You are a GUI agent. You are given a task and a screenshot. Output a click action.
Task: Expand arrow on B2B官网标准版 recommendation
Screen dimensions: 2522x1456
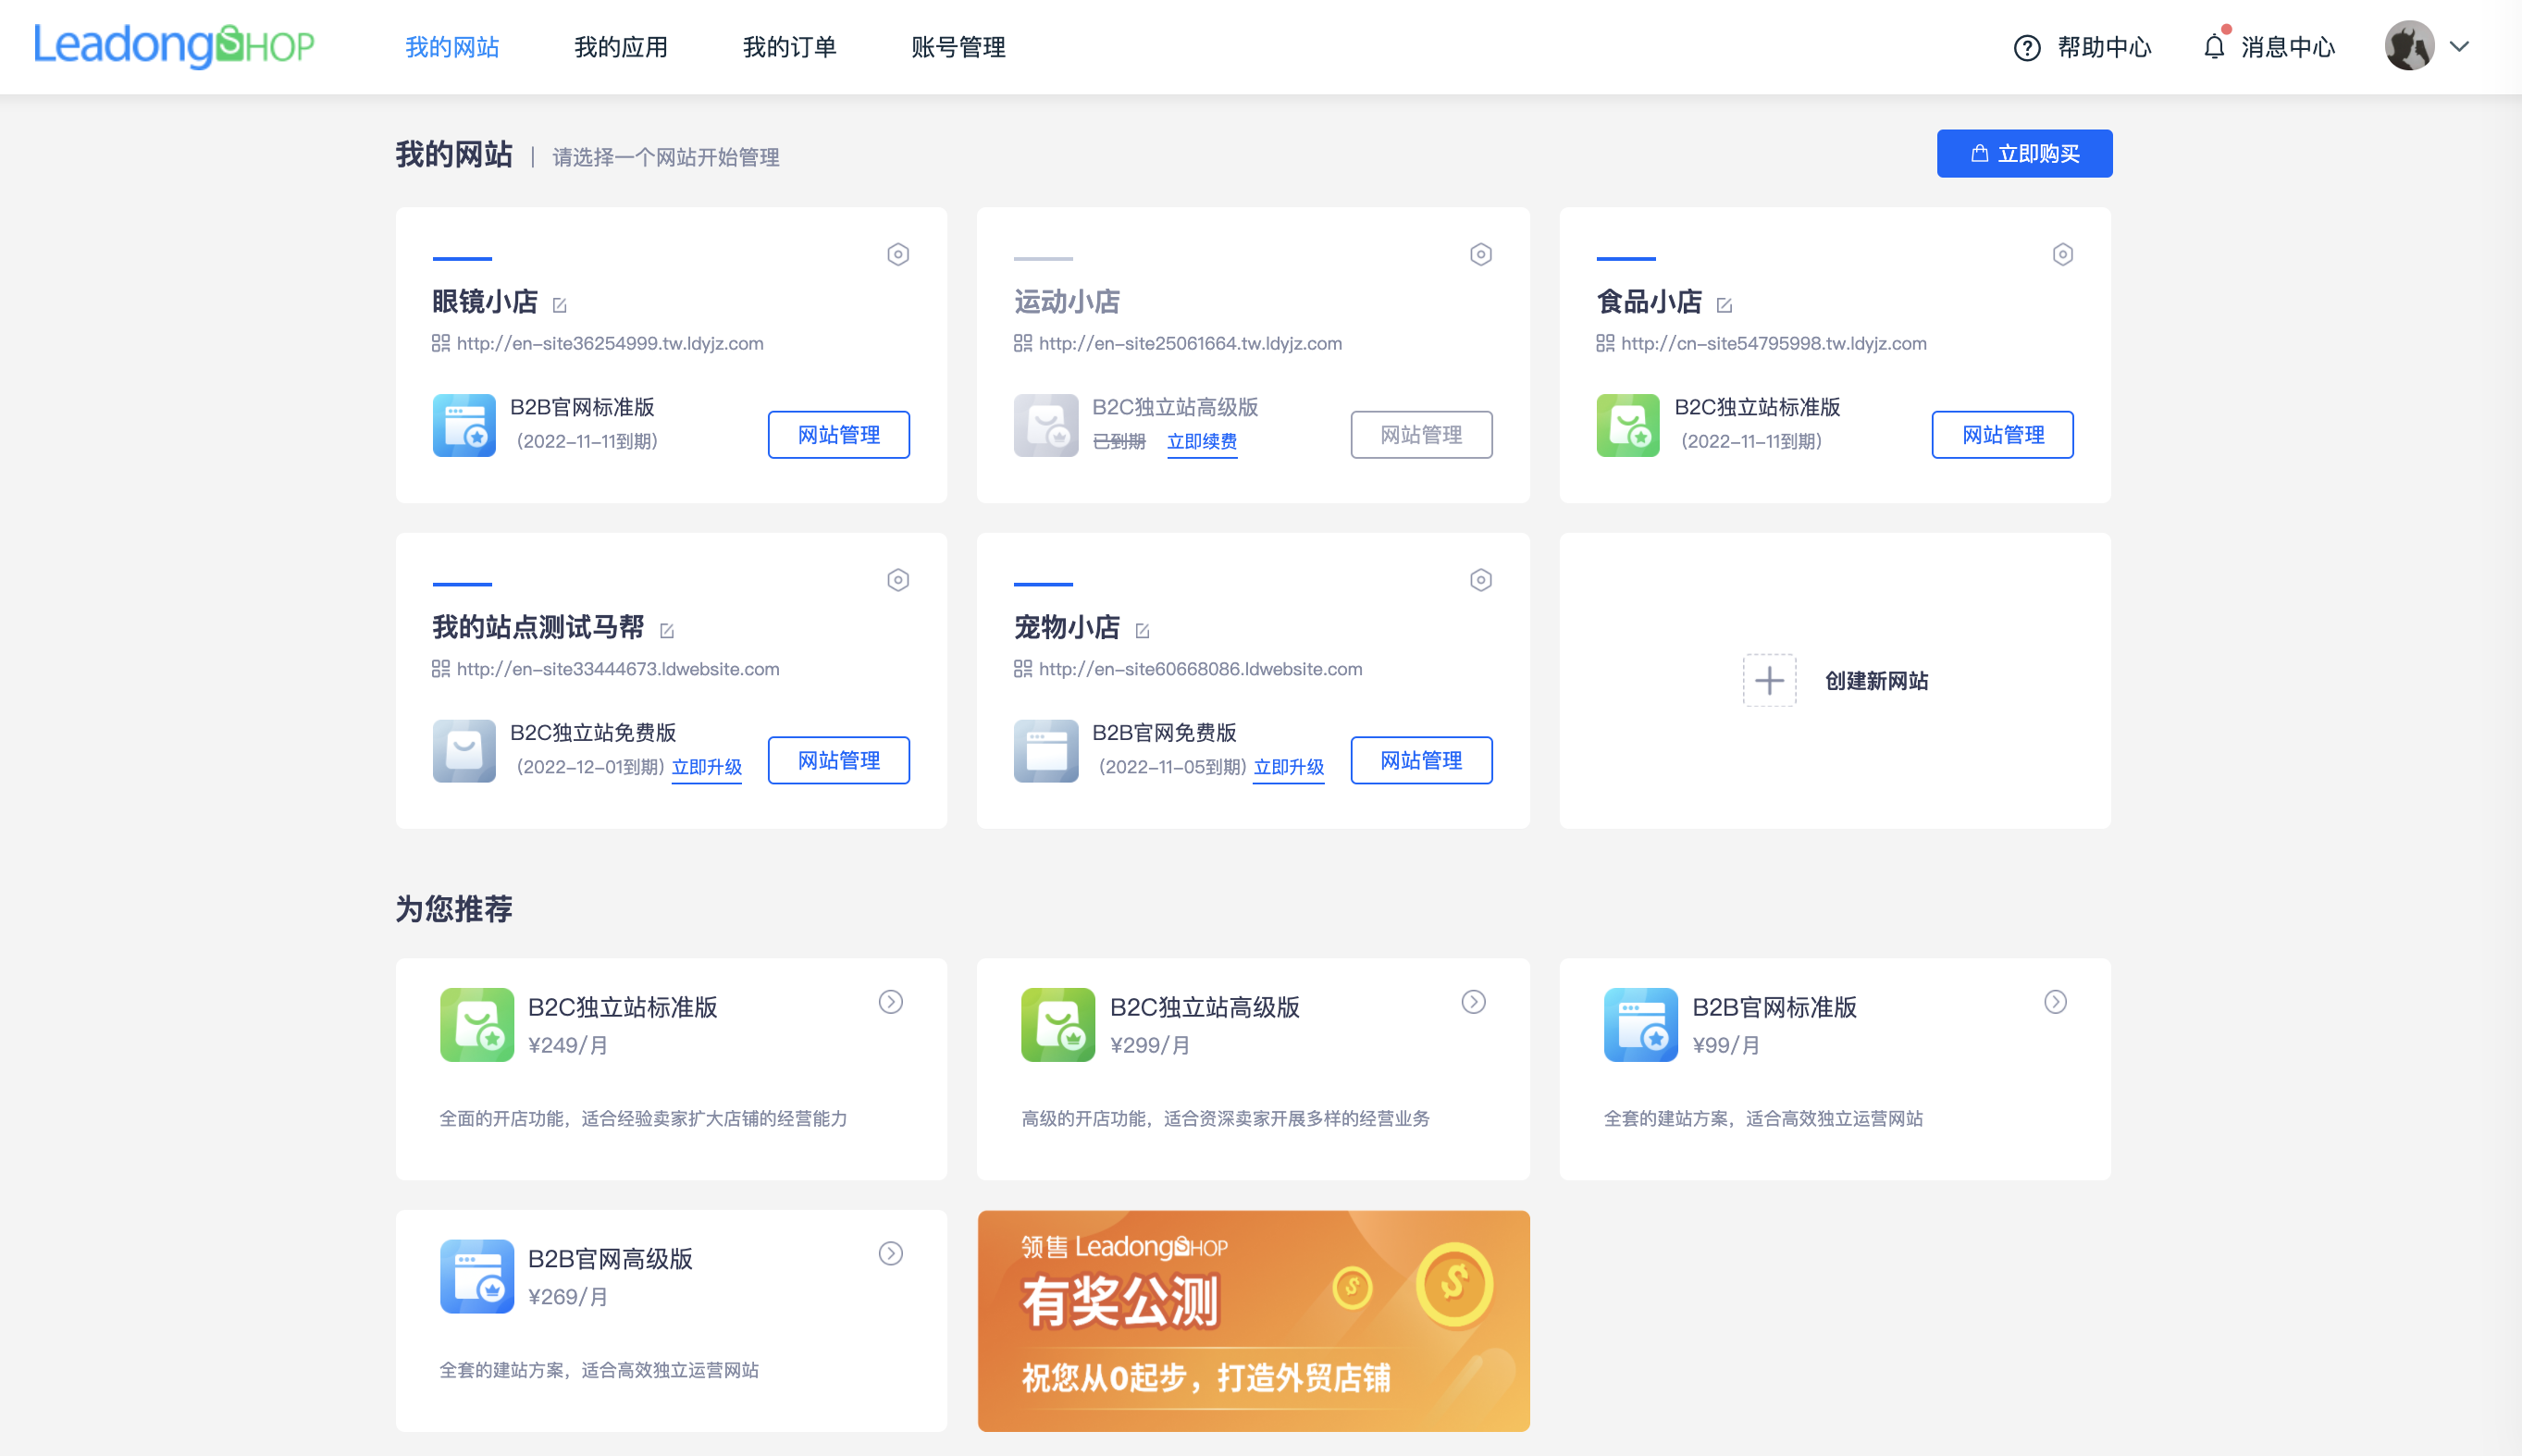(2055, 1002)
